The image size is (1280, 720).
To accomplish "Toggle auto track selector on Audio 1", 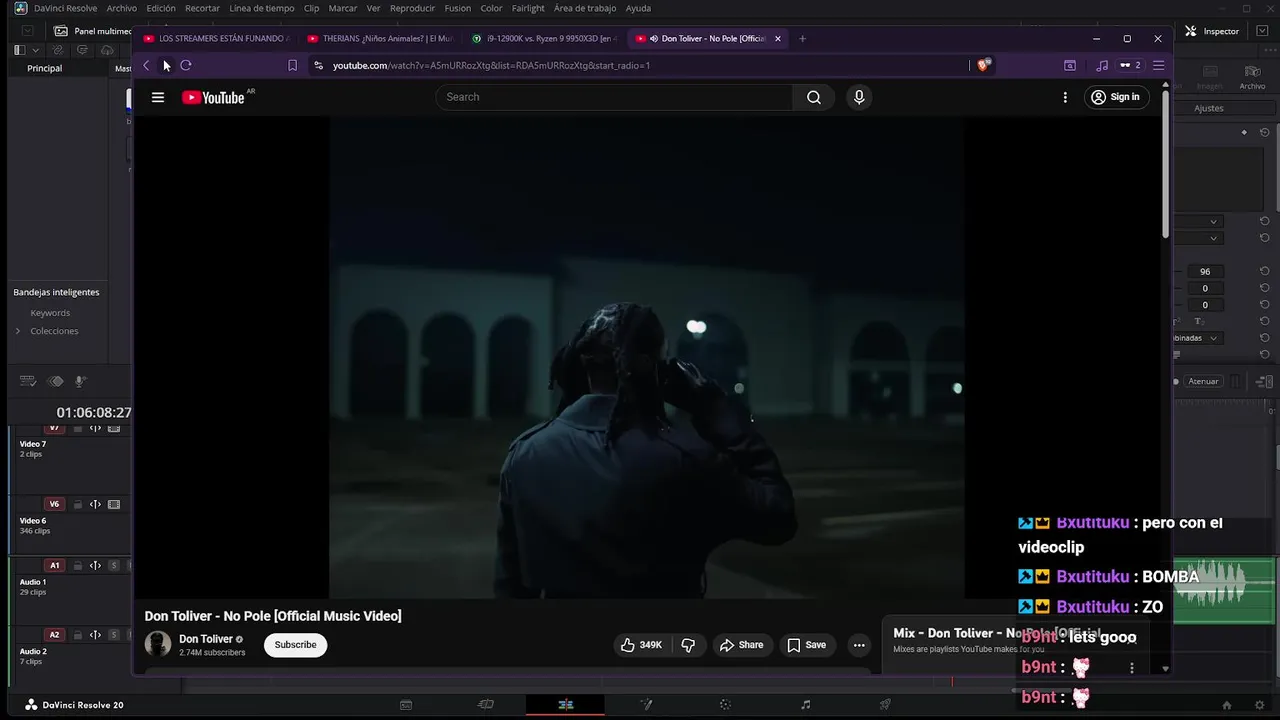I will pos(95,566).
